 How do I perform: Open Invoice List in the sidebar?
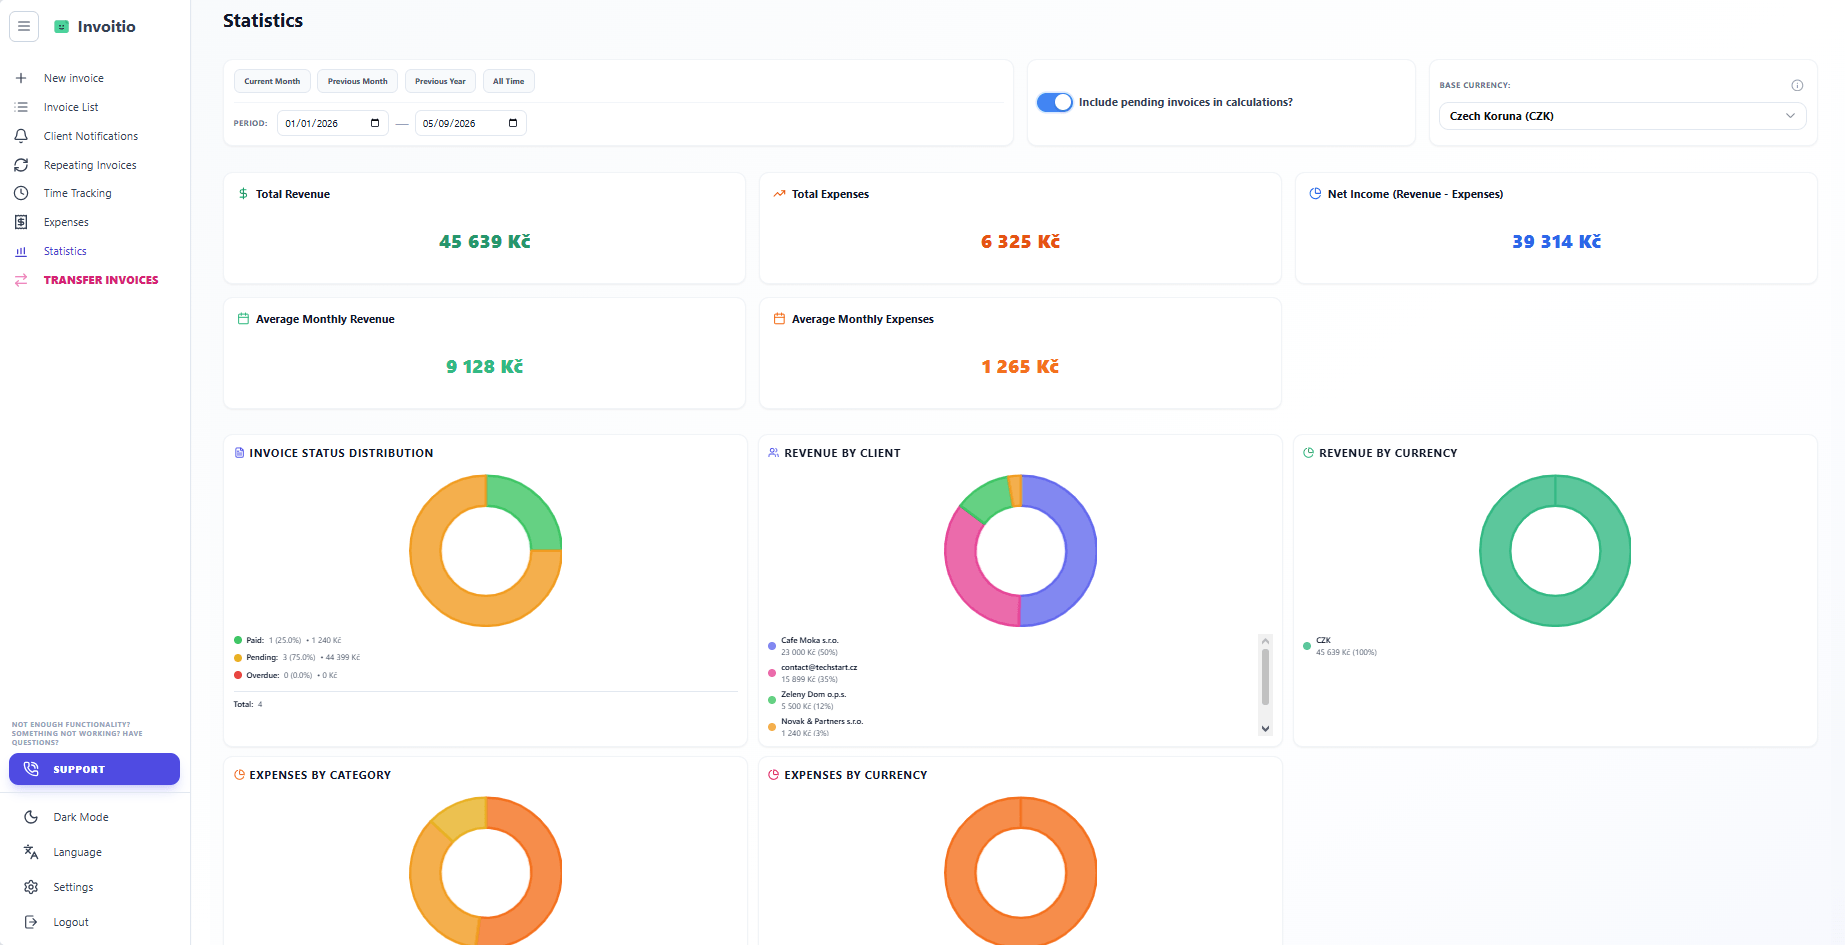coord(71,107)
